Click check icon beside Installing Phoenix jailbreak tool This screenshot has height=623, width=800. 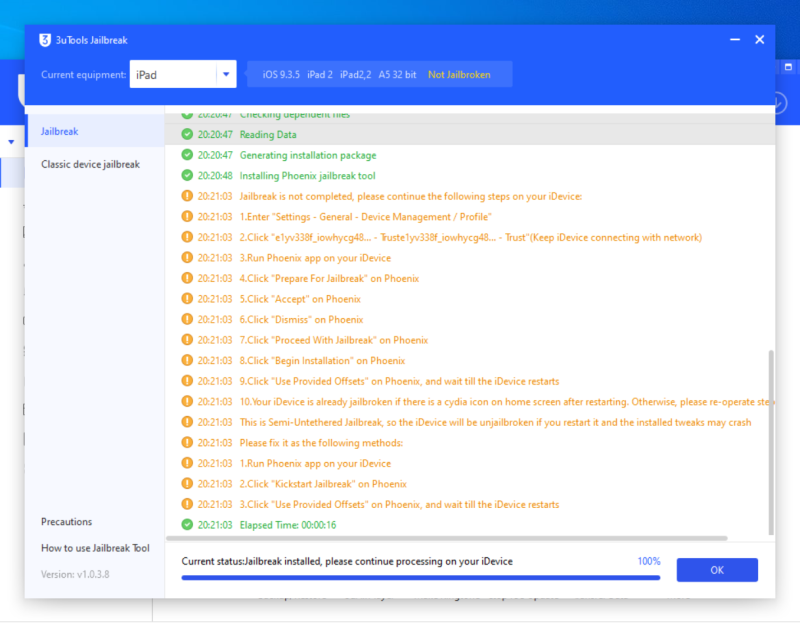click(187, 175)
